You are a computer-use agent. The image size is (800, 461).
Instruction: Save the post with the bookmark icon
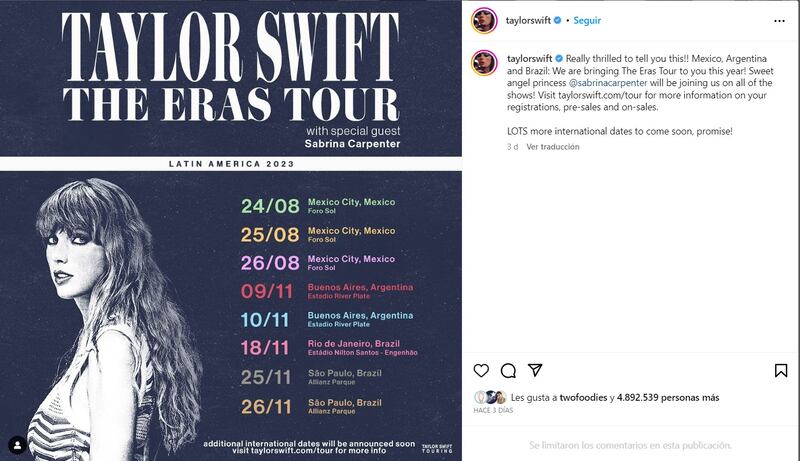click(781, 370)
